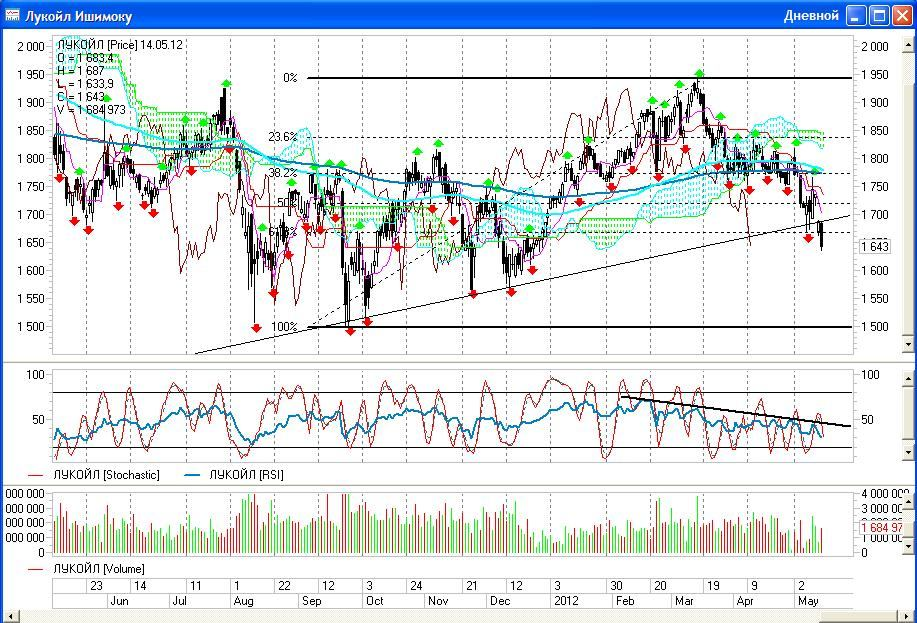Close the Лукойл Ишимоку chart window
Image resolution: width=917 pixels, height=623 pixels.
(901, 15)
